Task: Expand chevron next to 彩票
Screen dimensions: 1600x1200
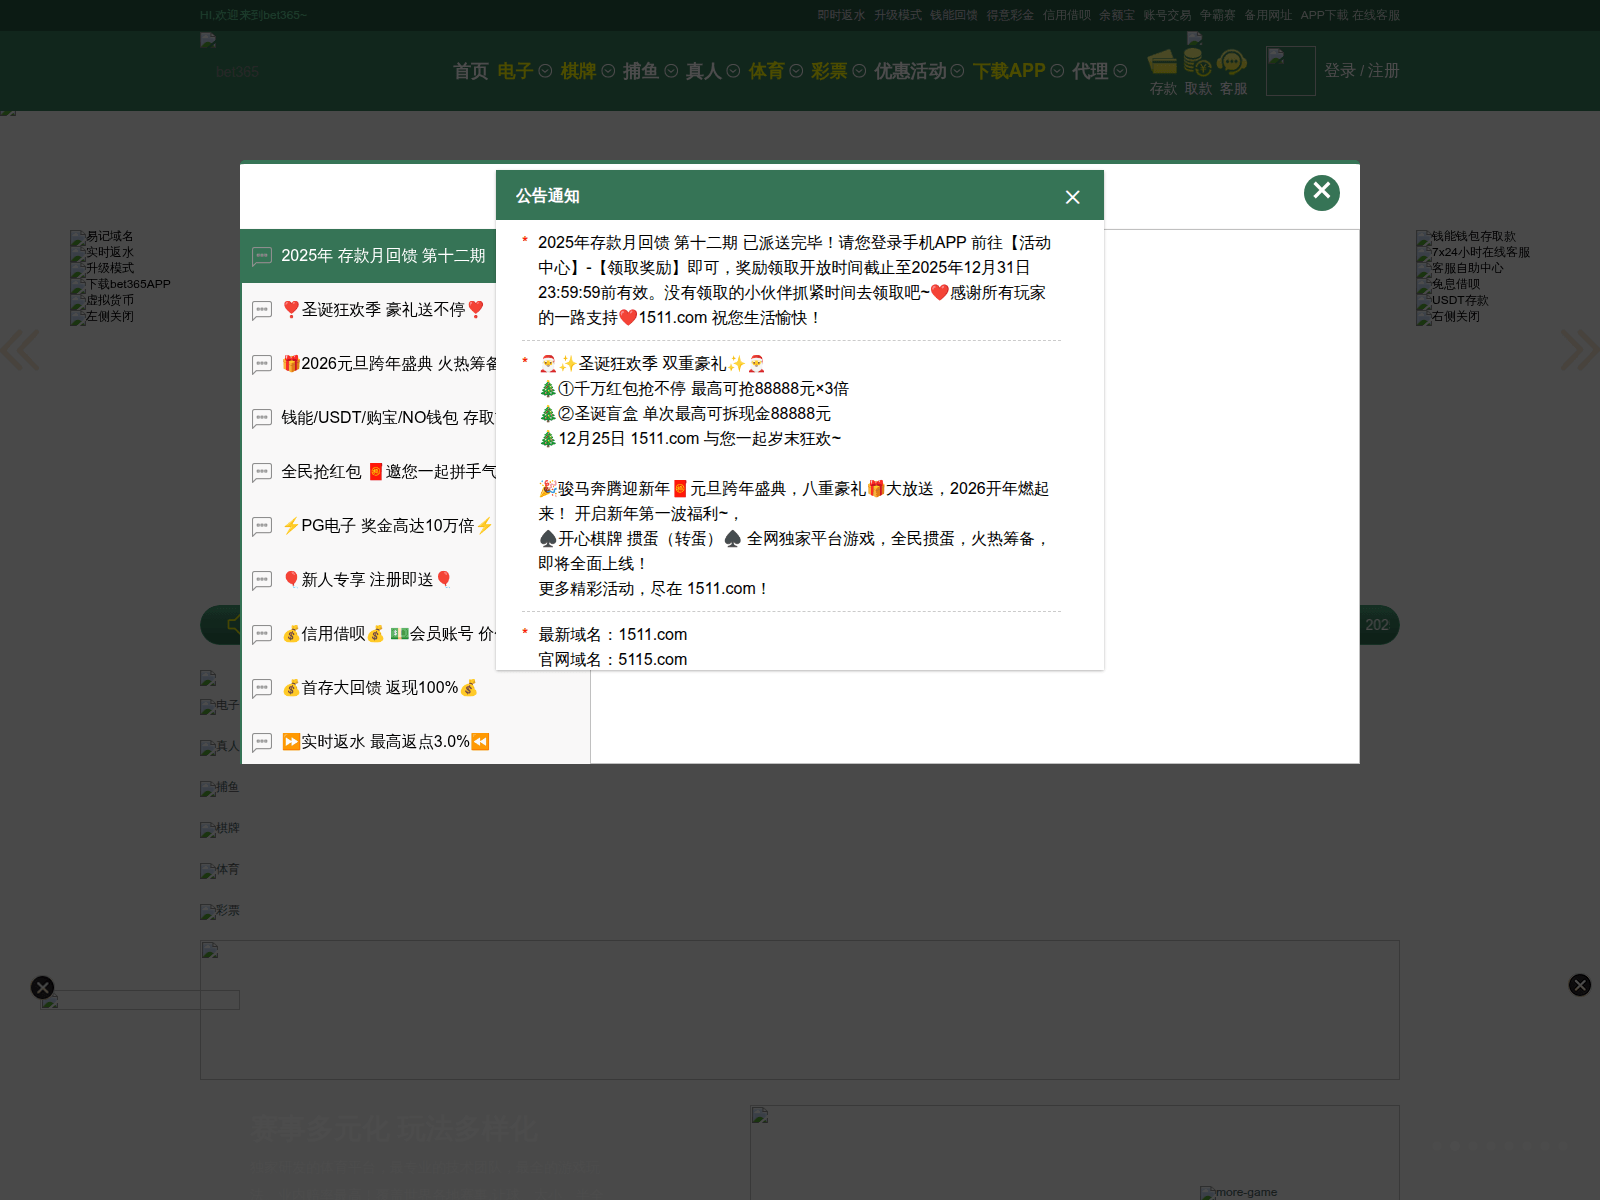Action: [x=859, y=71]
